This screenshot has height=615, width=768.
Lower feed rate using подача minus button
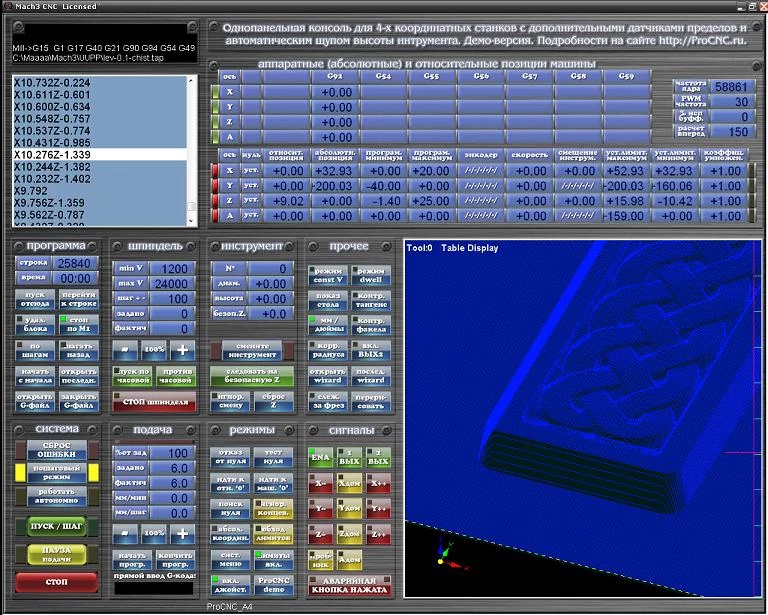[125, 534]
